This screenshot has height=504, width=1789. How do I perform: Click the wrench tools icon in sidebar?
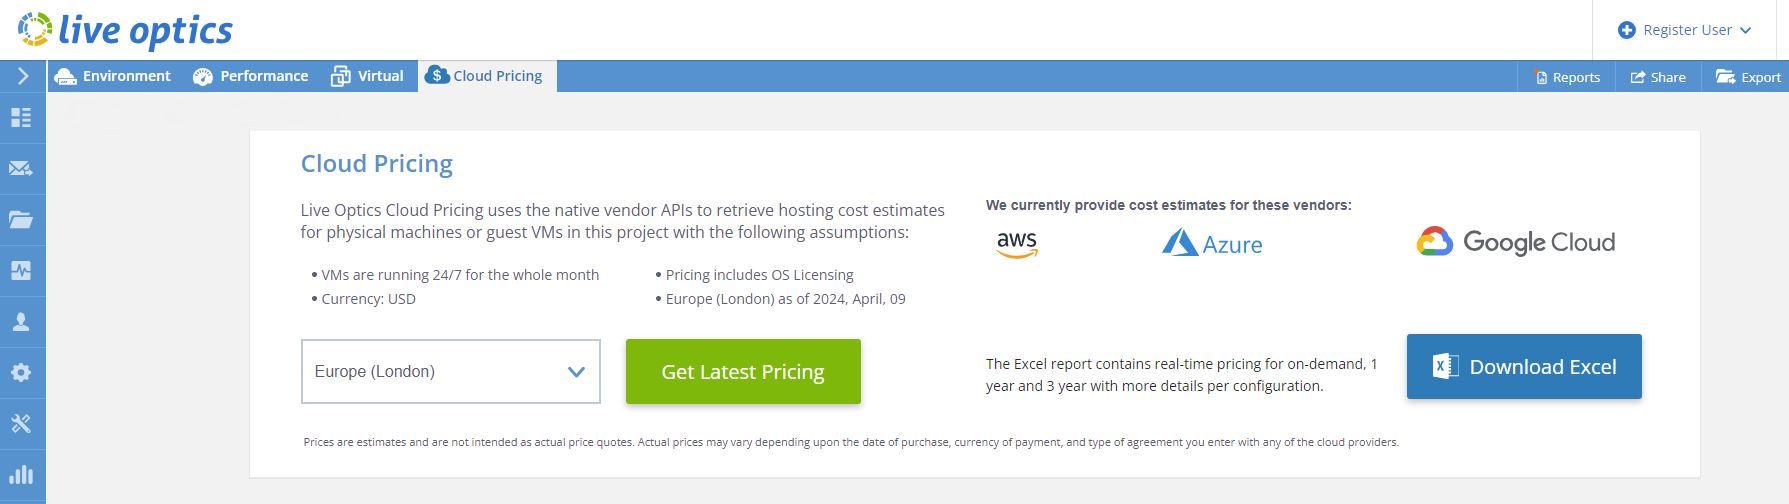(21, 424)
